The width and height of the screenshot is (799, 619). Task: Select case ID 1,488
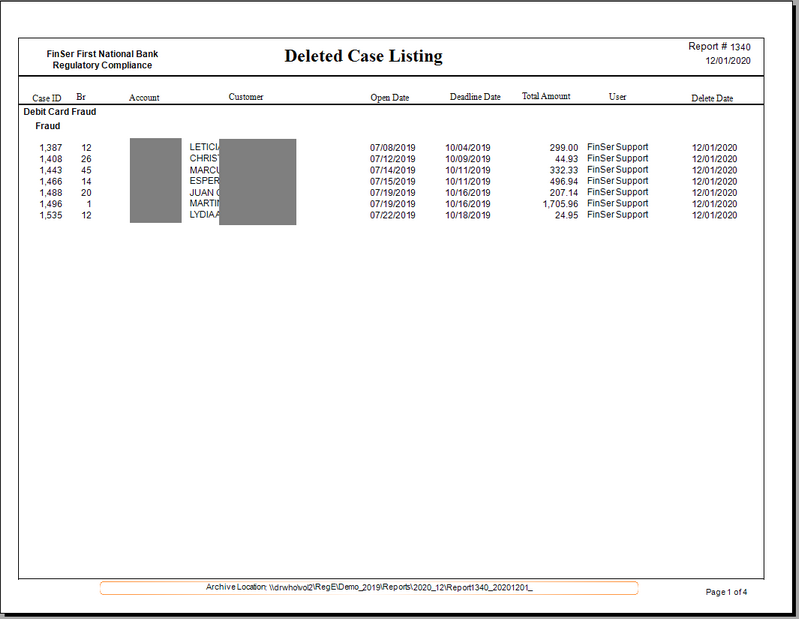point(51,193)
